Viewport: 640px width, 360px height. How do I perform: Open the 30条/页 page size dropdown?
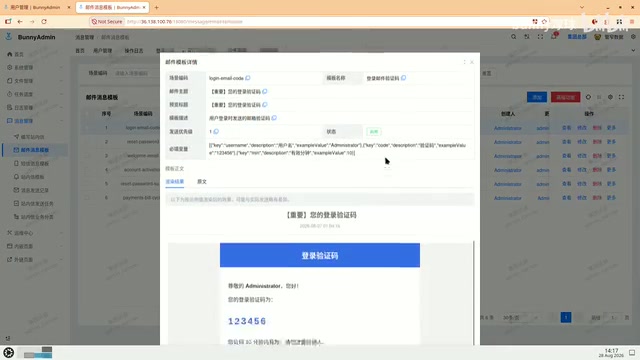coord(521,318)
